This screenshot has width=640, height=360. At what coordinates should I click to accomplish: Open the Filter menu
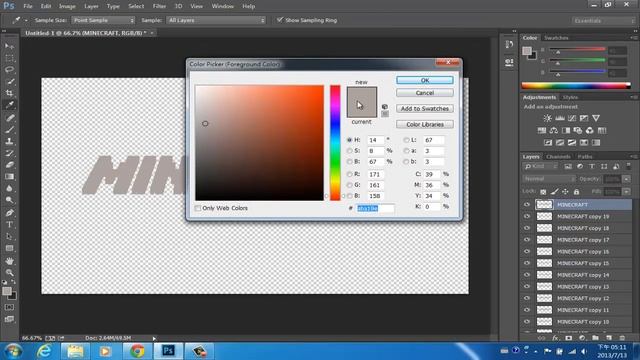pos(159,6)
